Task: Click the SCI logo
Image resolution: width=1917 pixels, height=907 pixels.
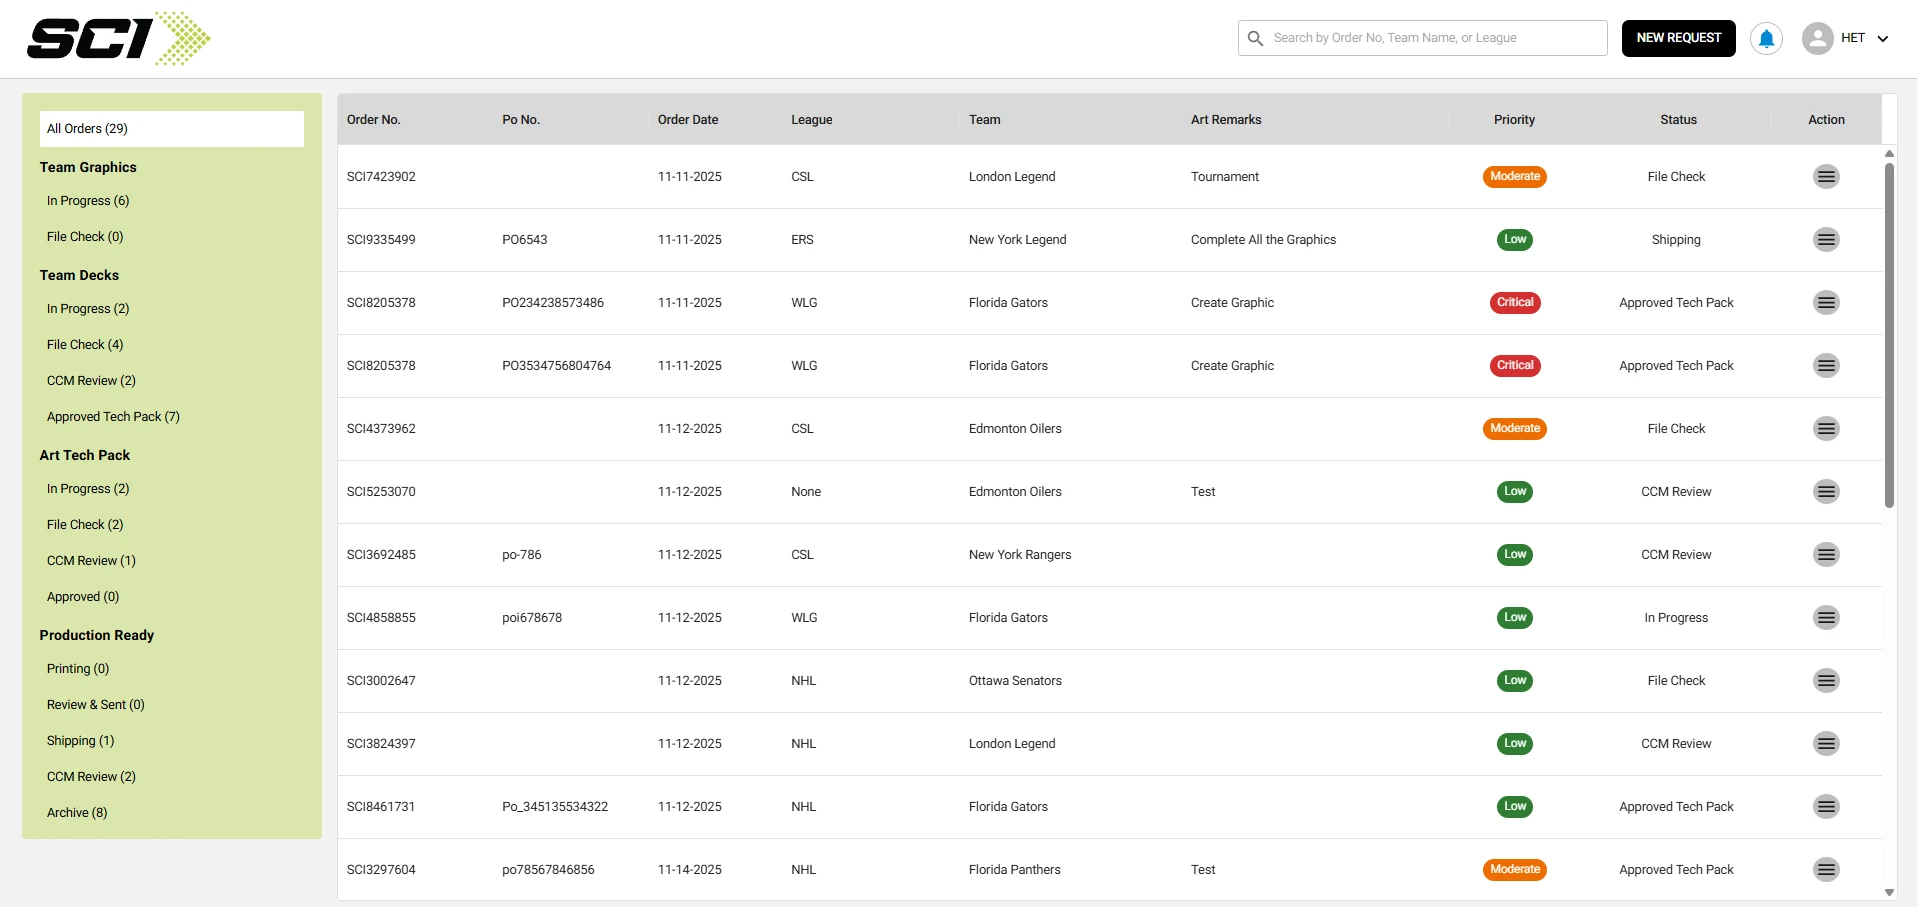Action: click(x=118, y=39)
